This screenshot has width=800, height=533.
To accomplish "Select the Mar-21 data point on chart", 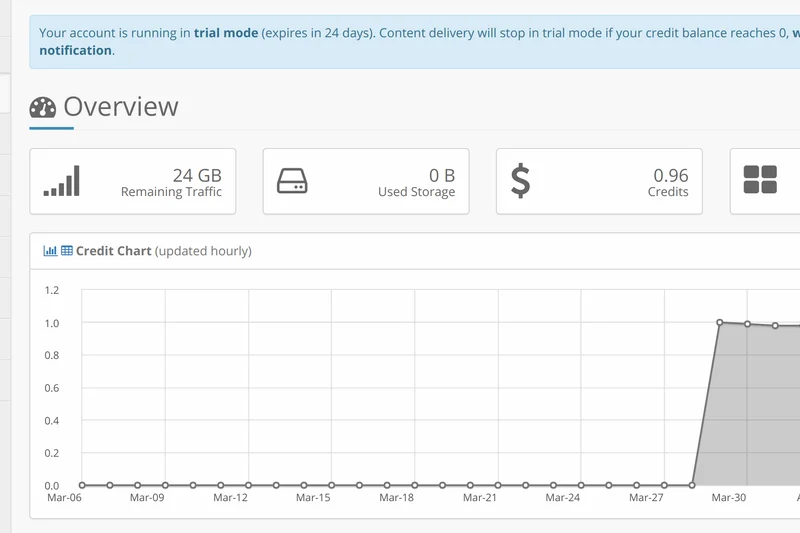I will pos(498,485).
